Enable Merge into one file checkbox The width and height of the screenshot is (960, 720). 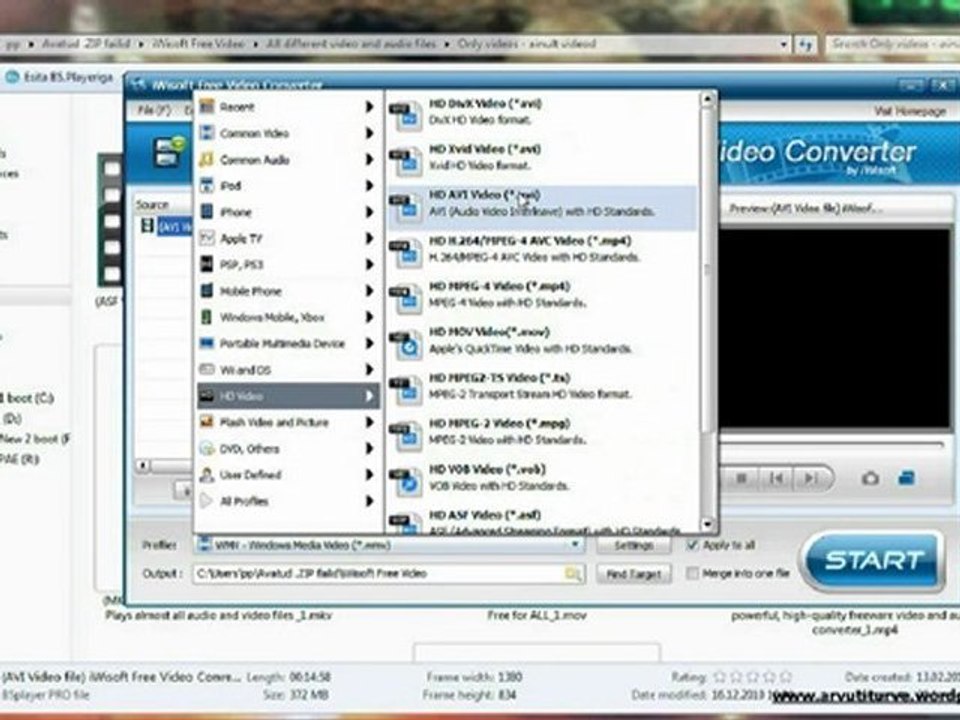click(x=692, y=573)
